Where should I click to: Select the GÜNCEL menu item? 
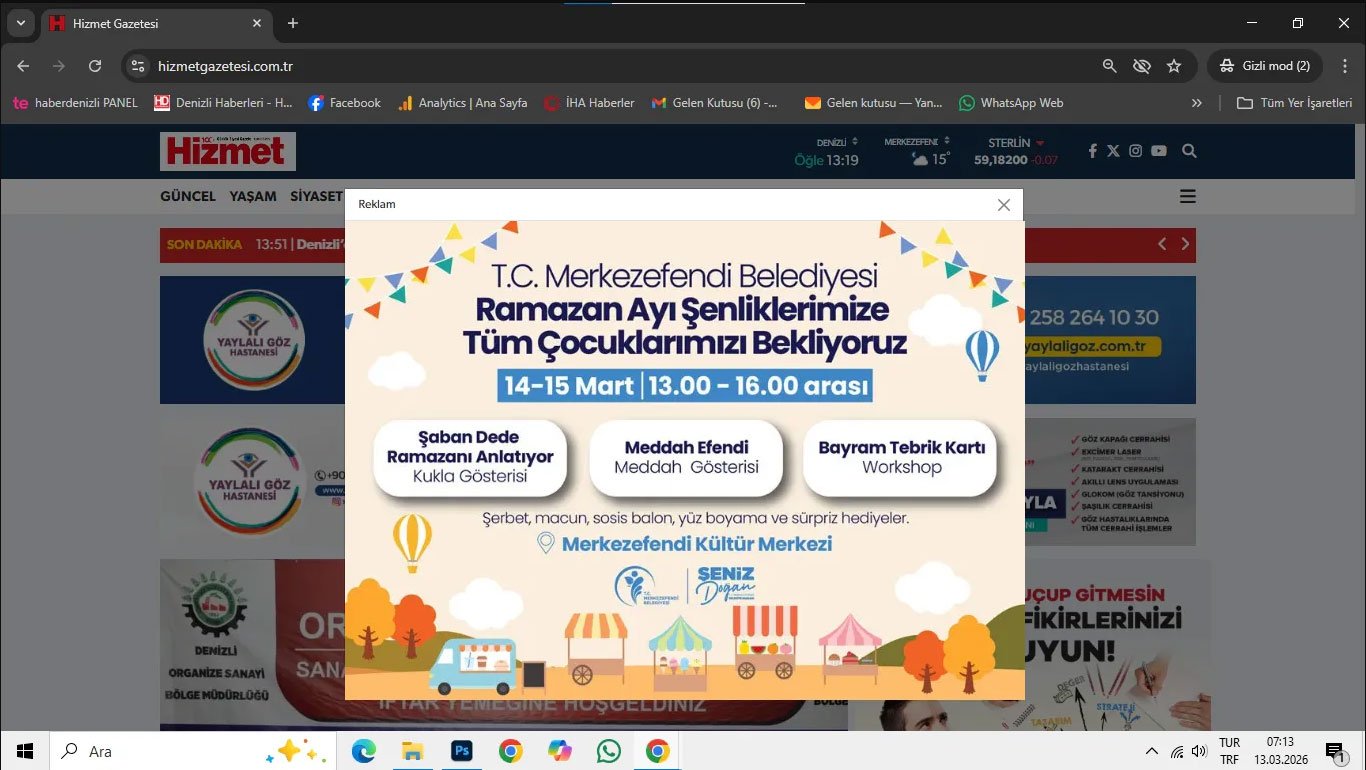187,196
